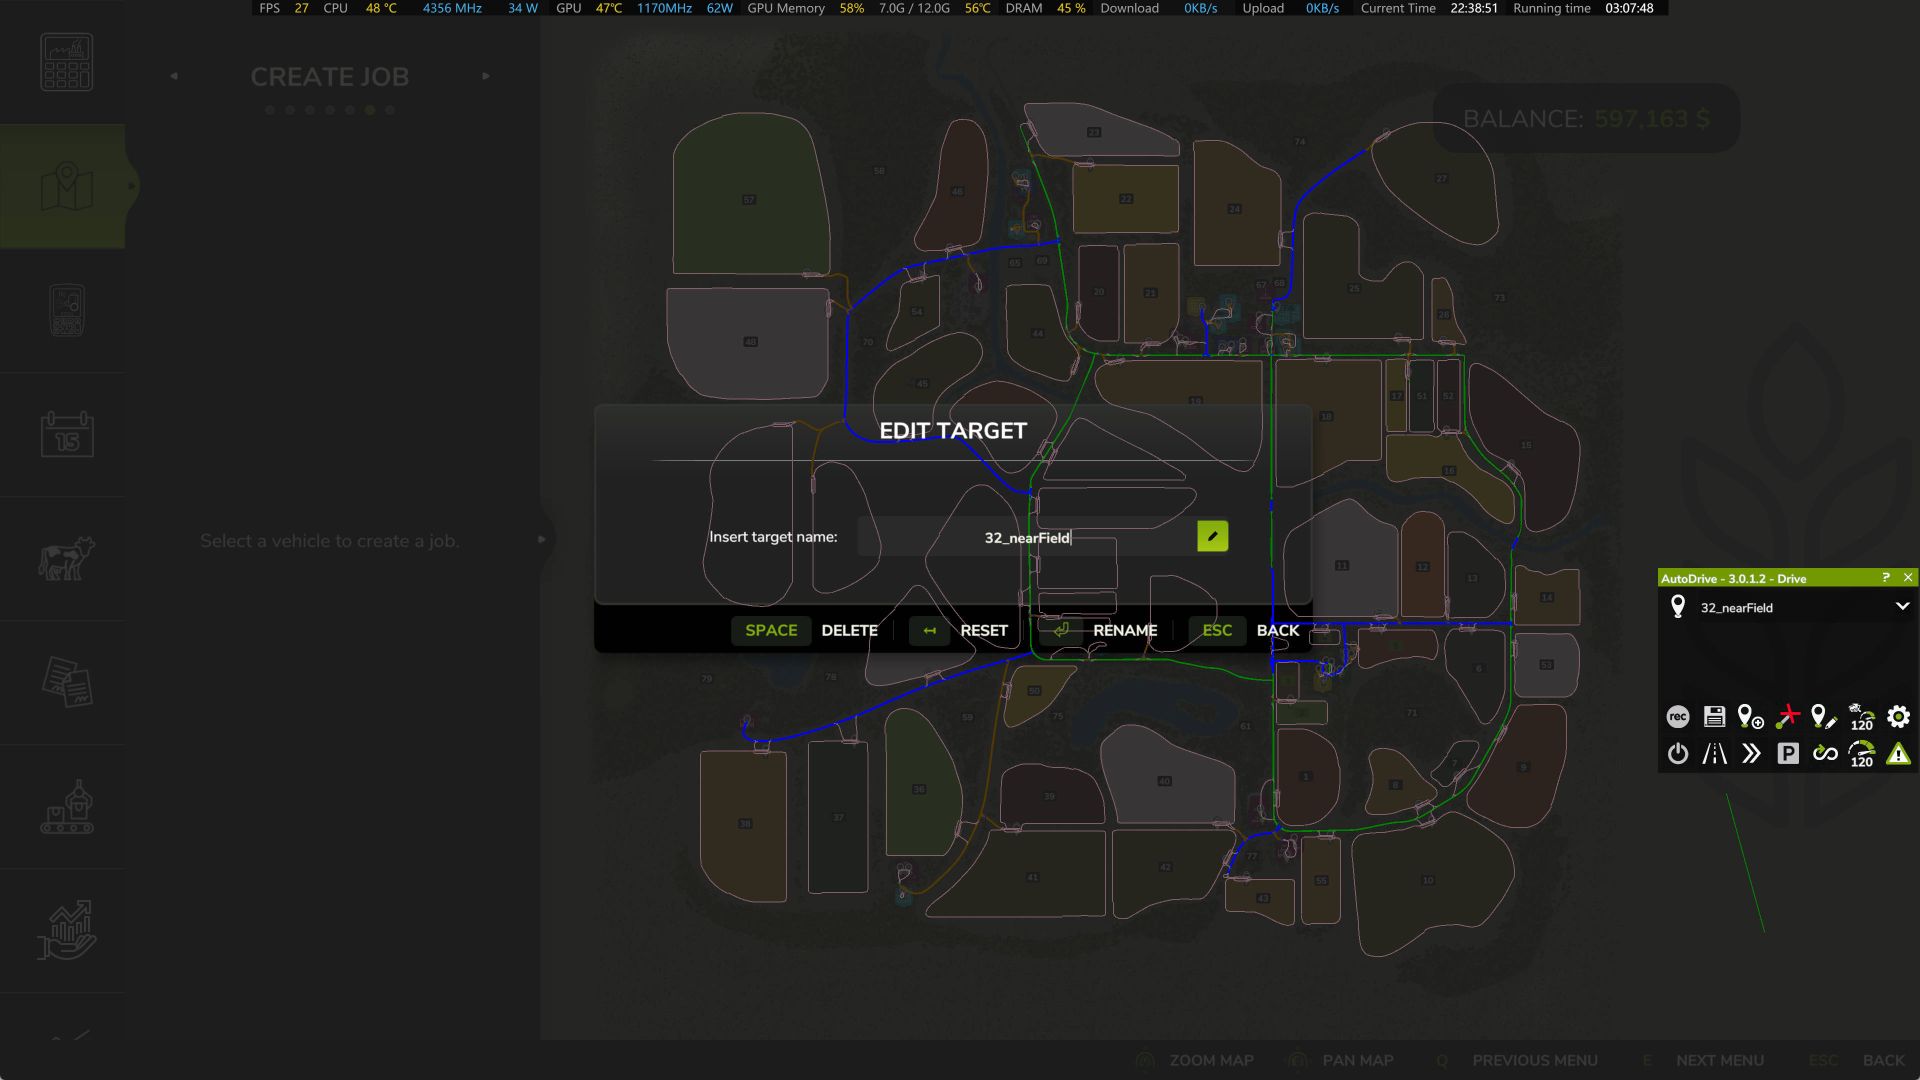
Task: Click PREVIOUS MENU in the bottom bar
Action: [1535, 1060]
